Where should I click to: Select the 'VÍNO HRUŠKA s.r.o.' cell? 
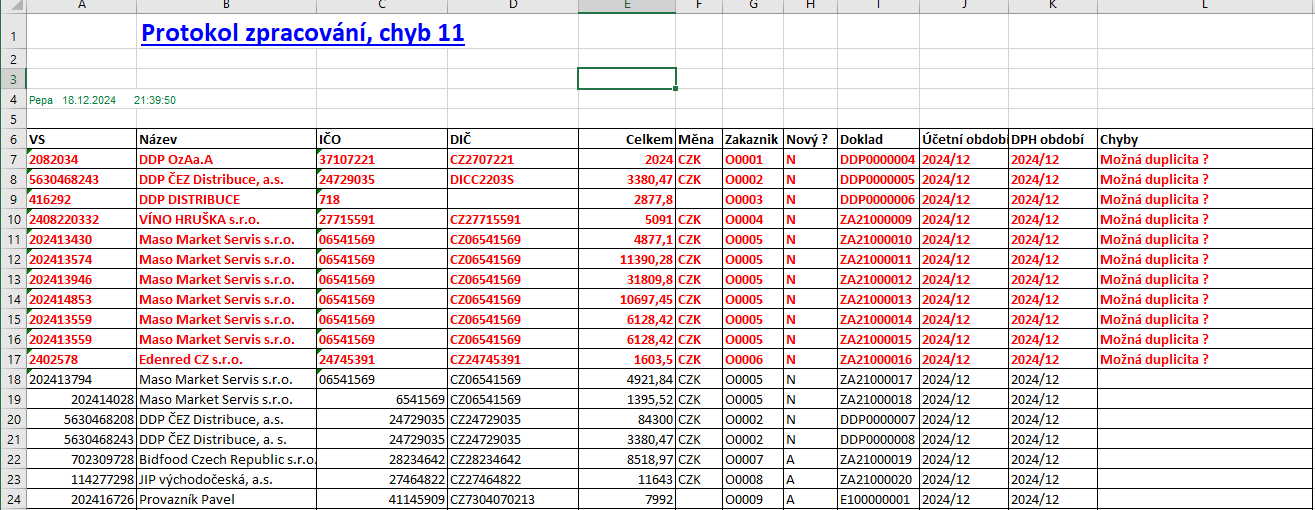(x=226, y=219)
